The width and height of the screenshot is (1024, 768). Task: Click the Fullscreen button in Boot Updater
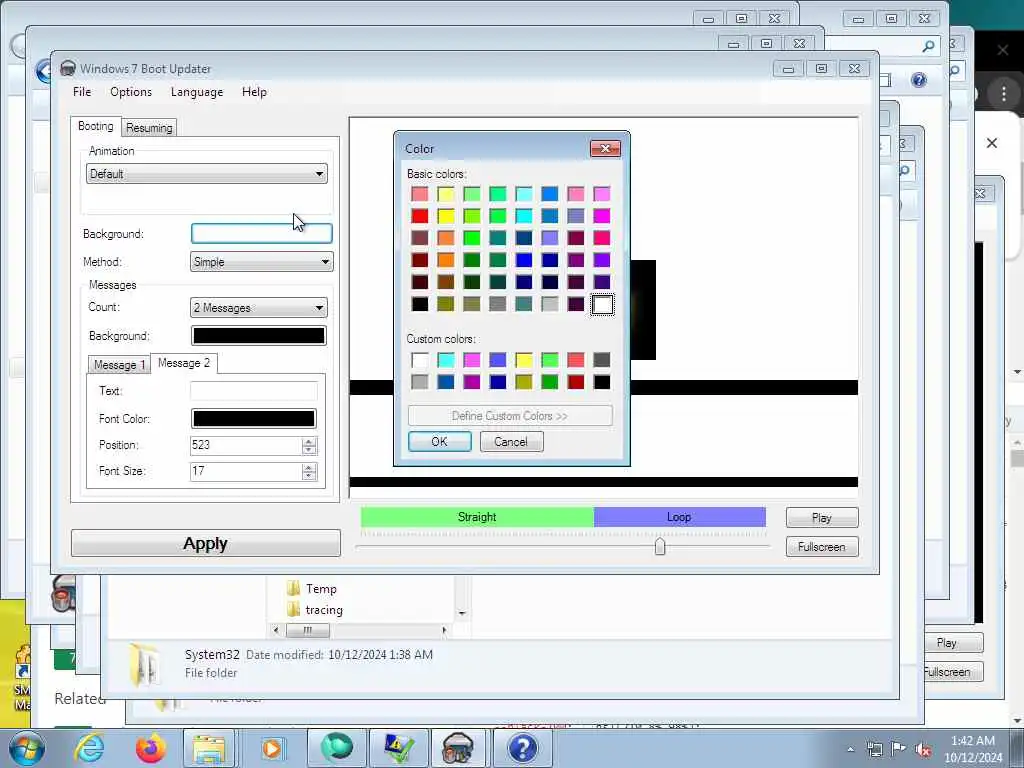tap(822, 547)
